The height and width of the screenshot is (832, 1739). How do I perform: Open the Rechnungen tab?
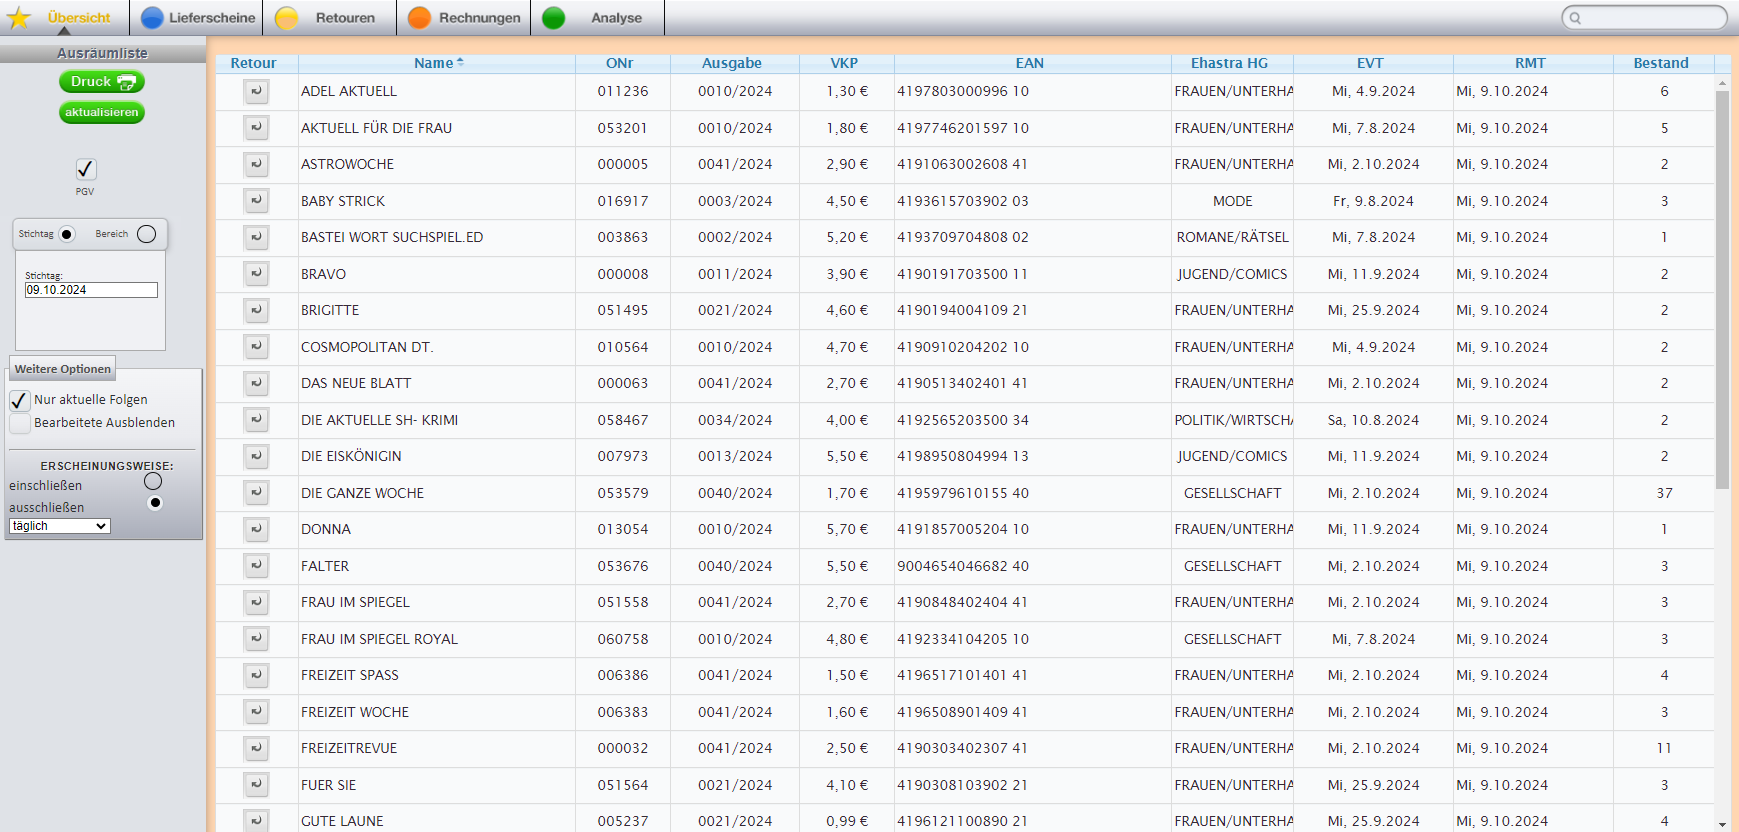coord(465,18)
